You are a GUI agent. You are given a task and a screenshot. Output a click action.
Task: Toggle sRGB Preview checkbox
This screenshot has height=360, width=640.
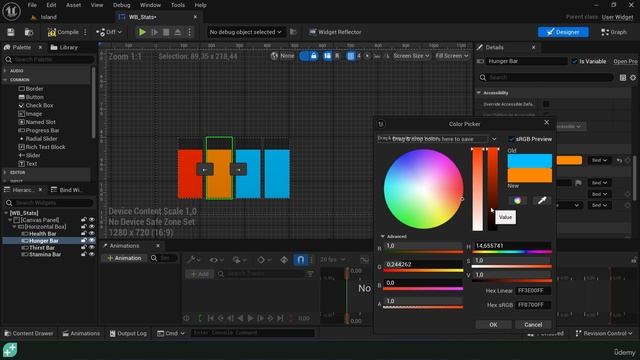(511, 139)
